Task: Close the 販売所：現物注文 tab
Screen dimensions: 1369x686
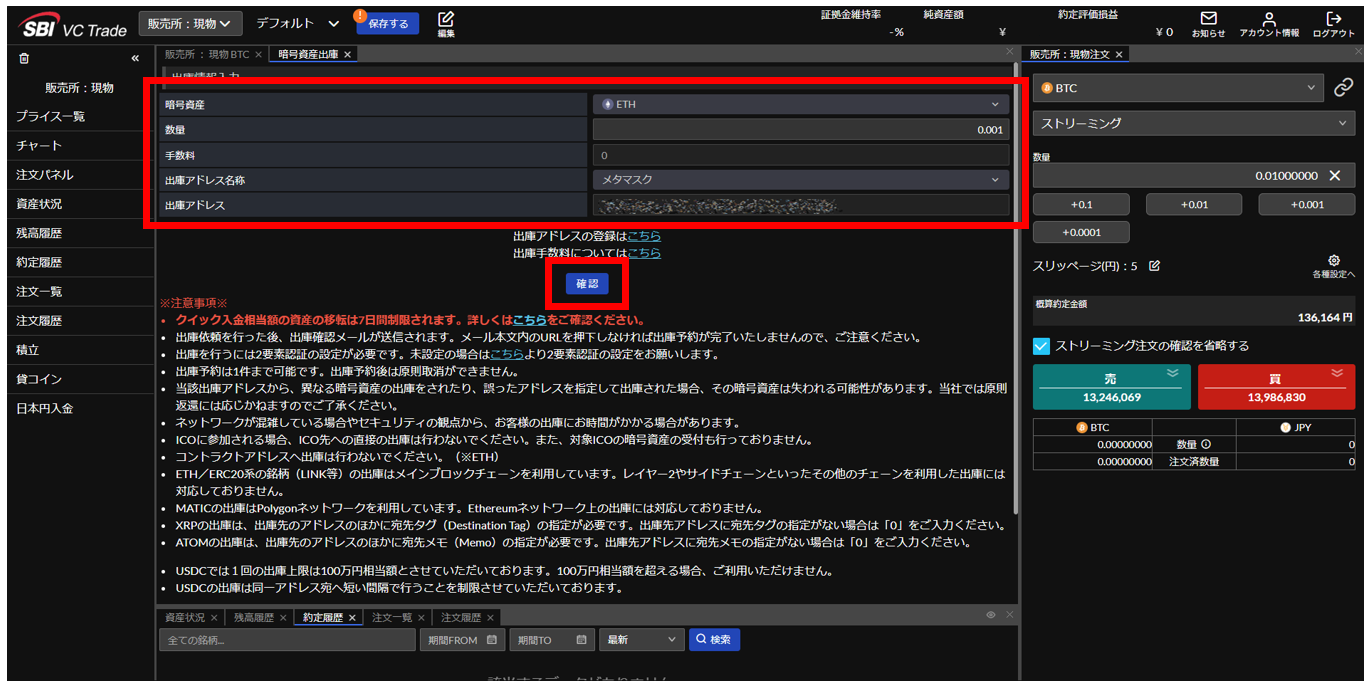Action: tap(1119, 55)
